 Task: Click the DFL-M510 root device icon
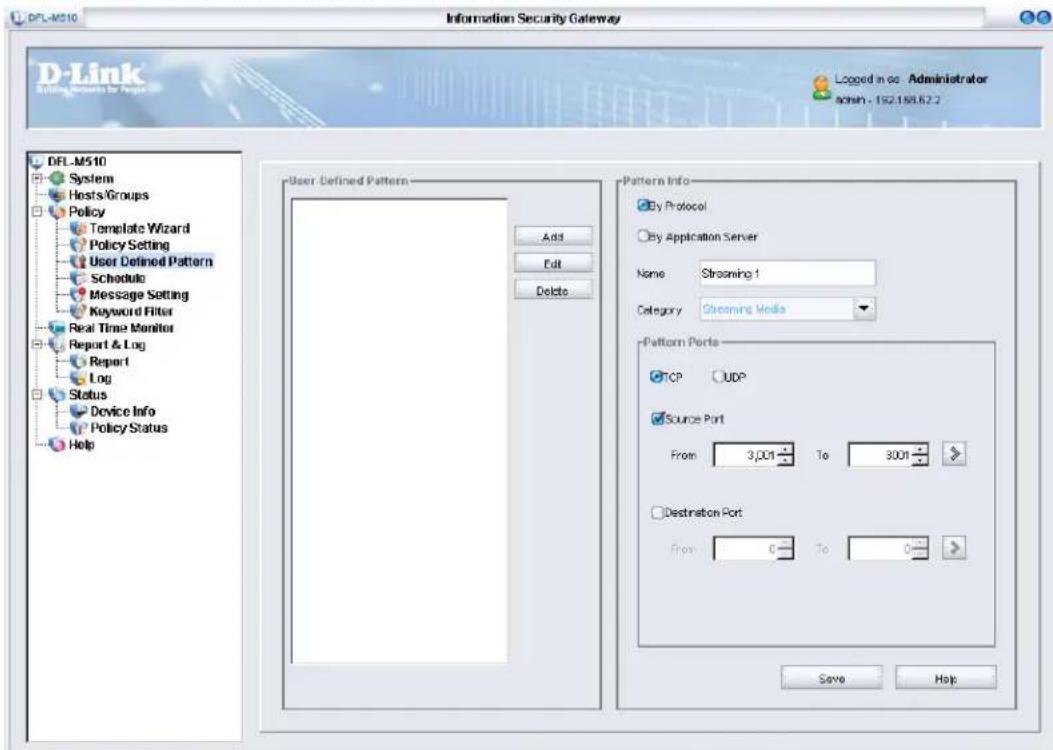37,162
